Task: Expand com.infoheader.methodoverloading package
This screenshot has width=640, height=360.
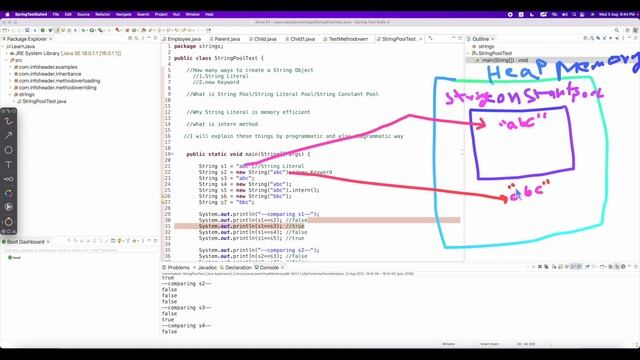Action: [10, 81]
